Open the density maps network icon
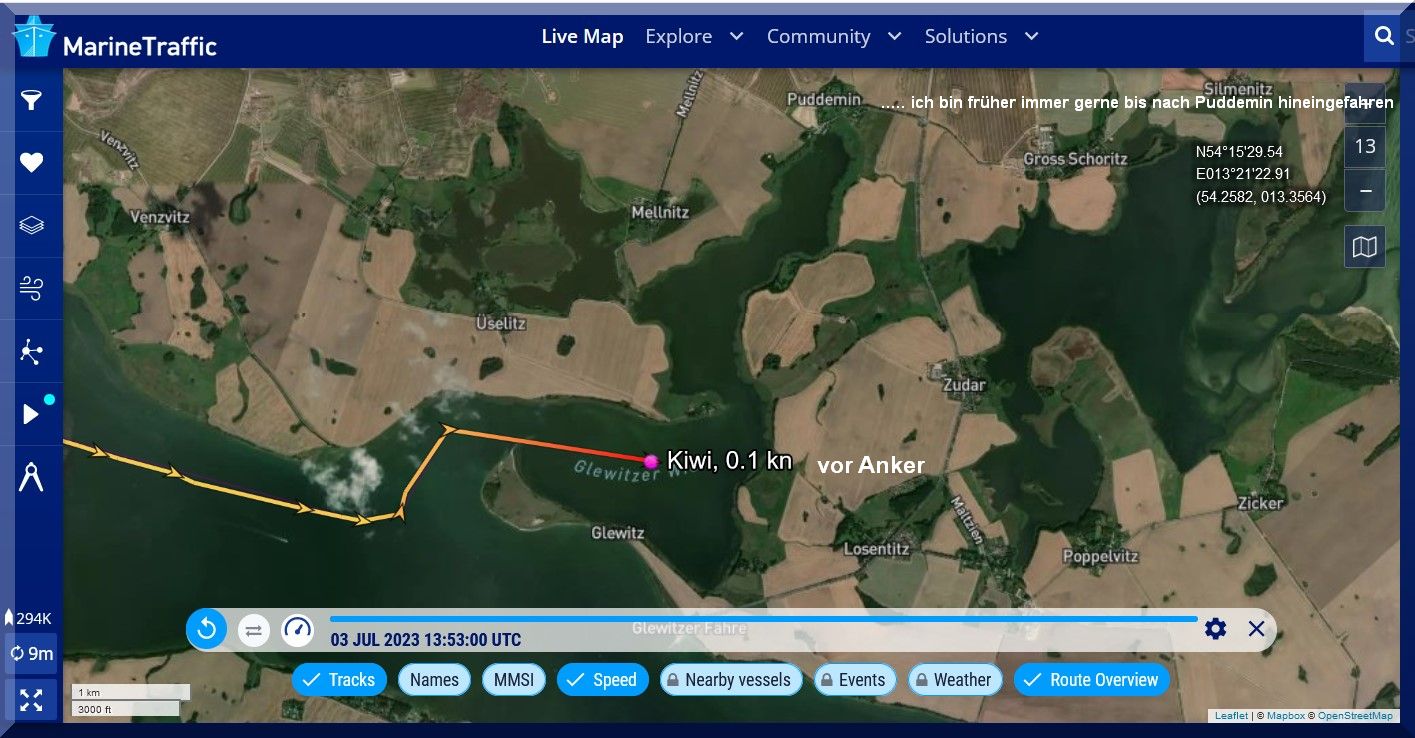 (x=32, y=351)
